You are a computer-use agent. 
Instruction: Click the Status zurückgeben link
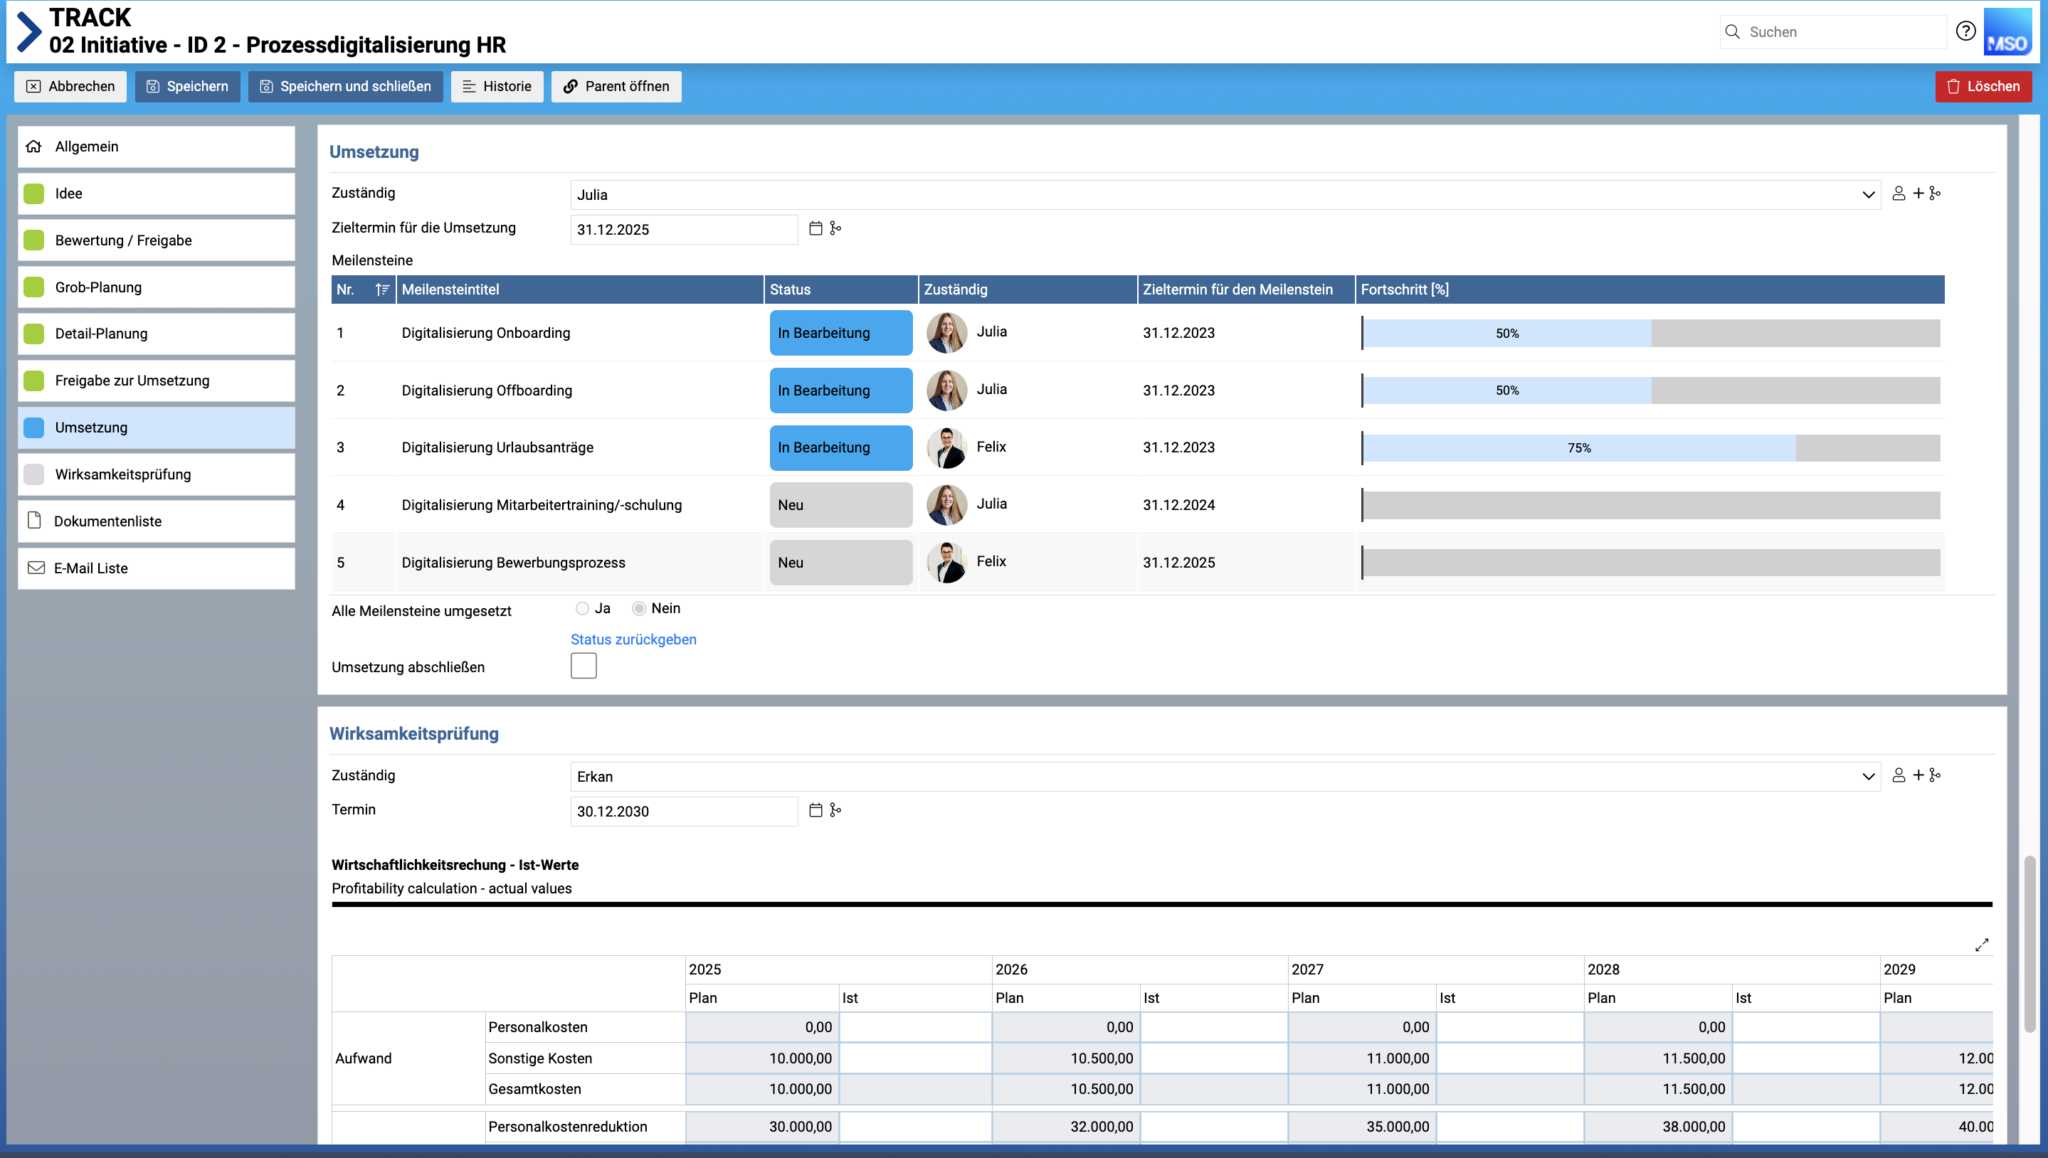coord(633,640)
